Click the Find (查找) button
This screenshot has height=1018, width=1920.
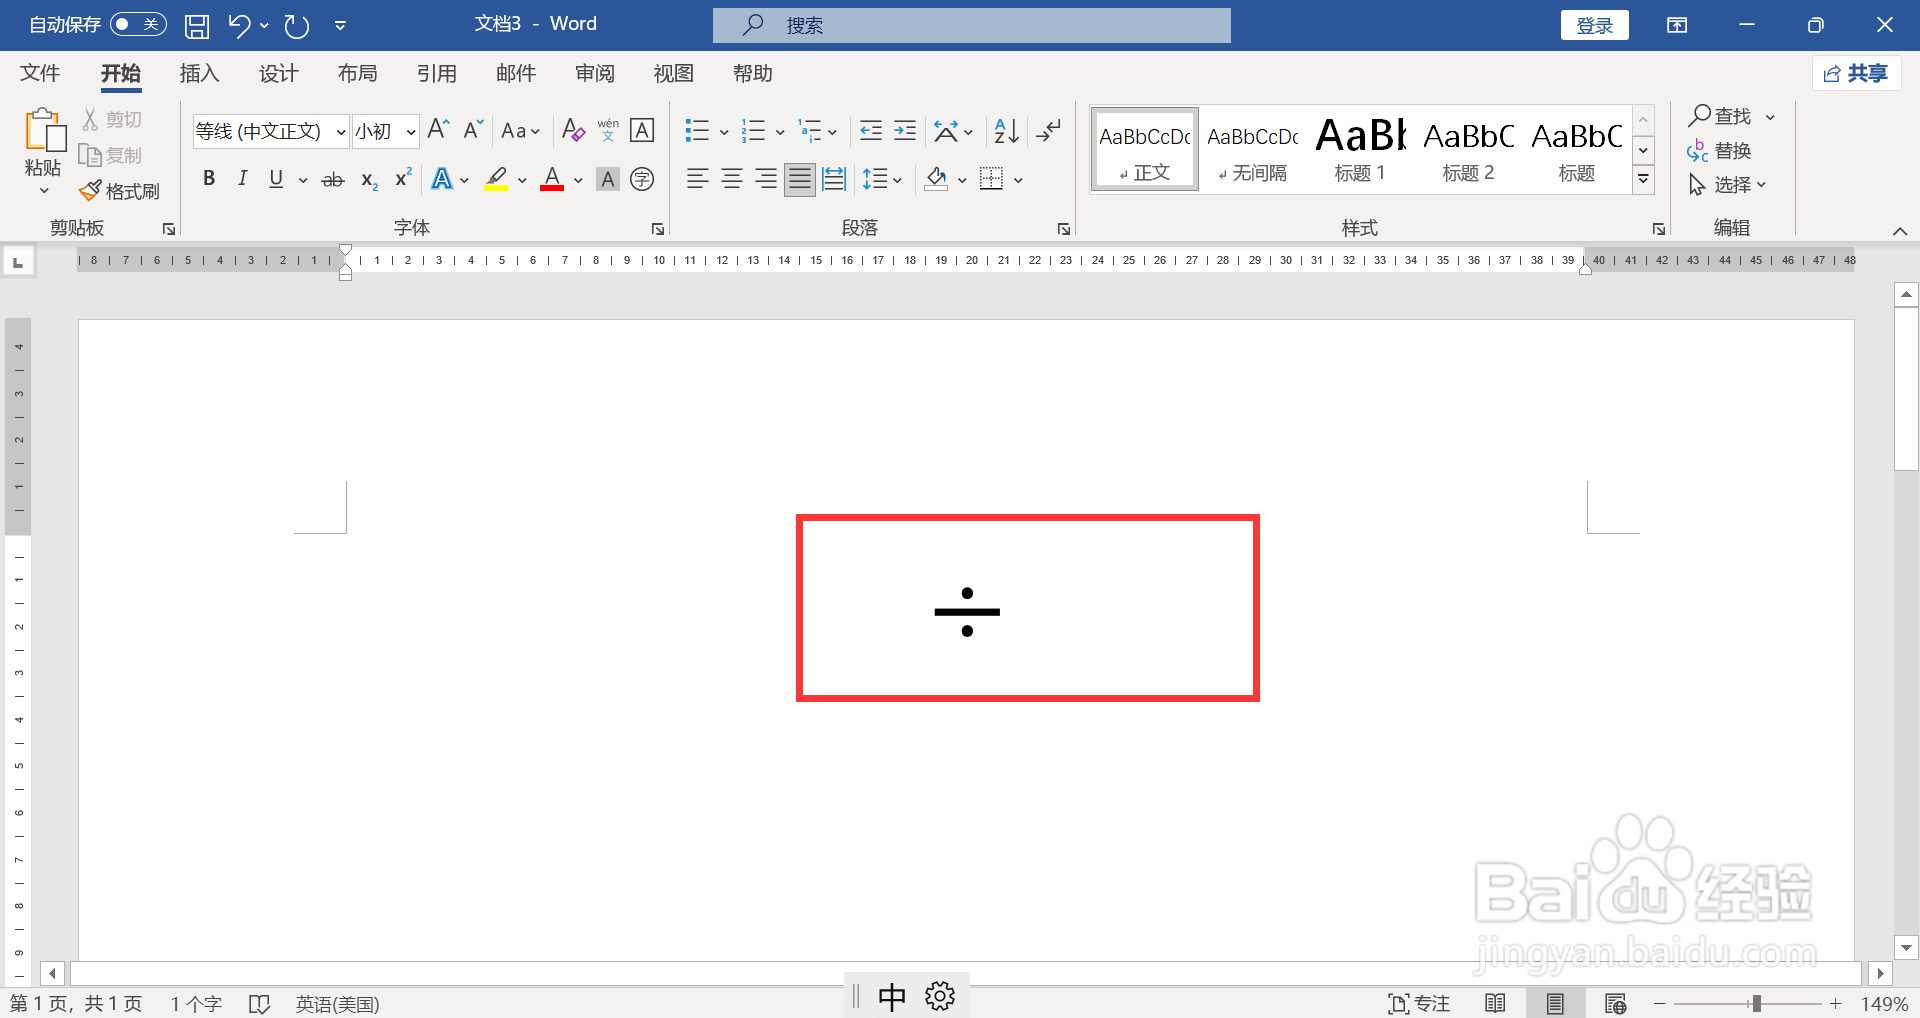tap(1721, 116)
